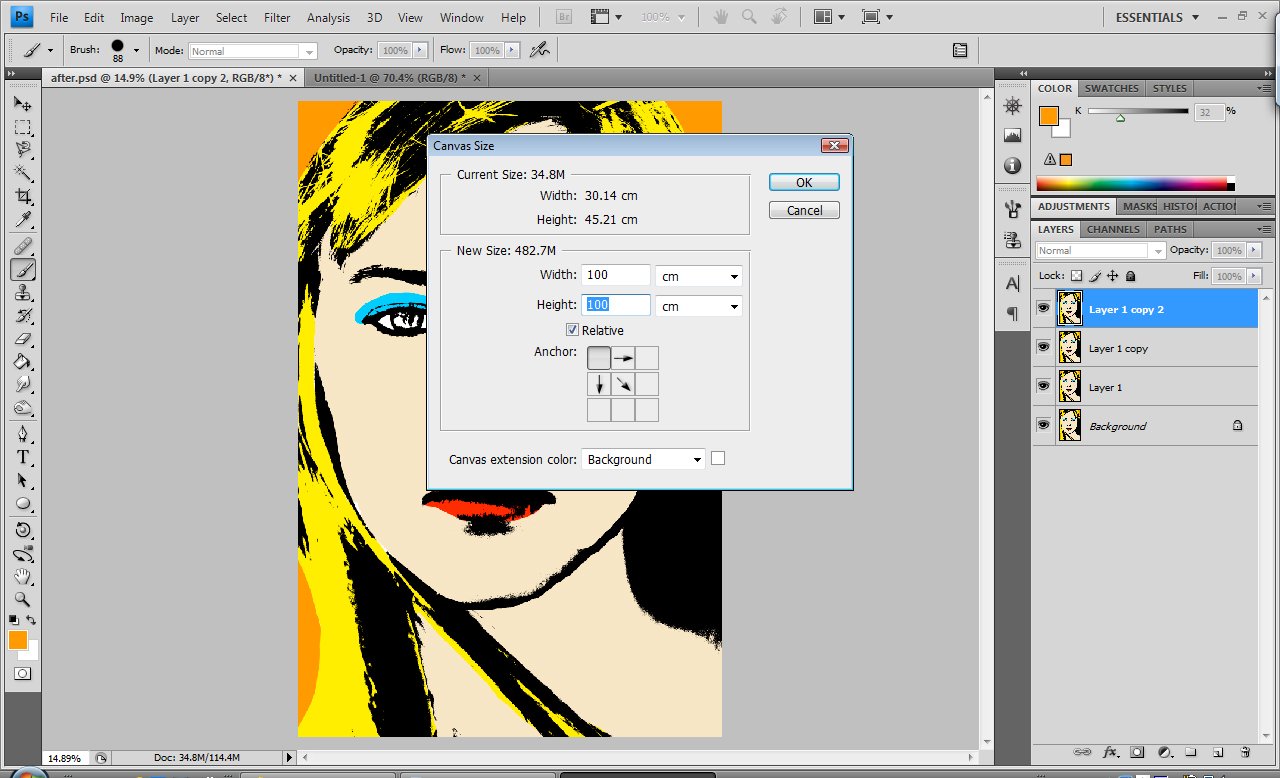Select the Lasso tool
The image size is (1280, 778).
click(x=22, y=150)
